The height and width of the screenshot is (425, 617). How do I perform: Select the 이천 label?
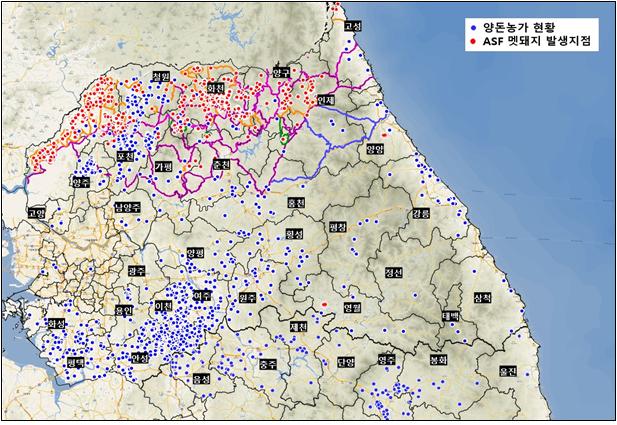point(162,304)
